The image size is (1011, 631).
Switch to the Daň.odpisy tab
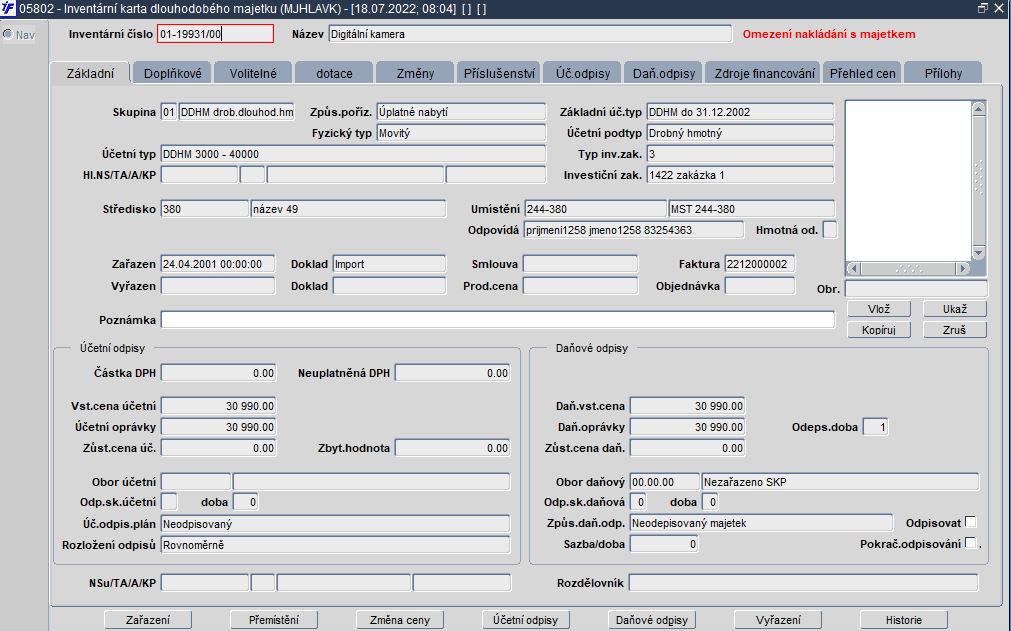click(x=664, y=73)
